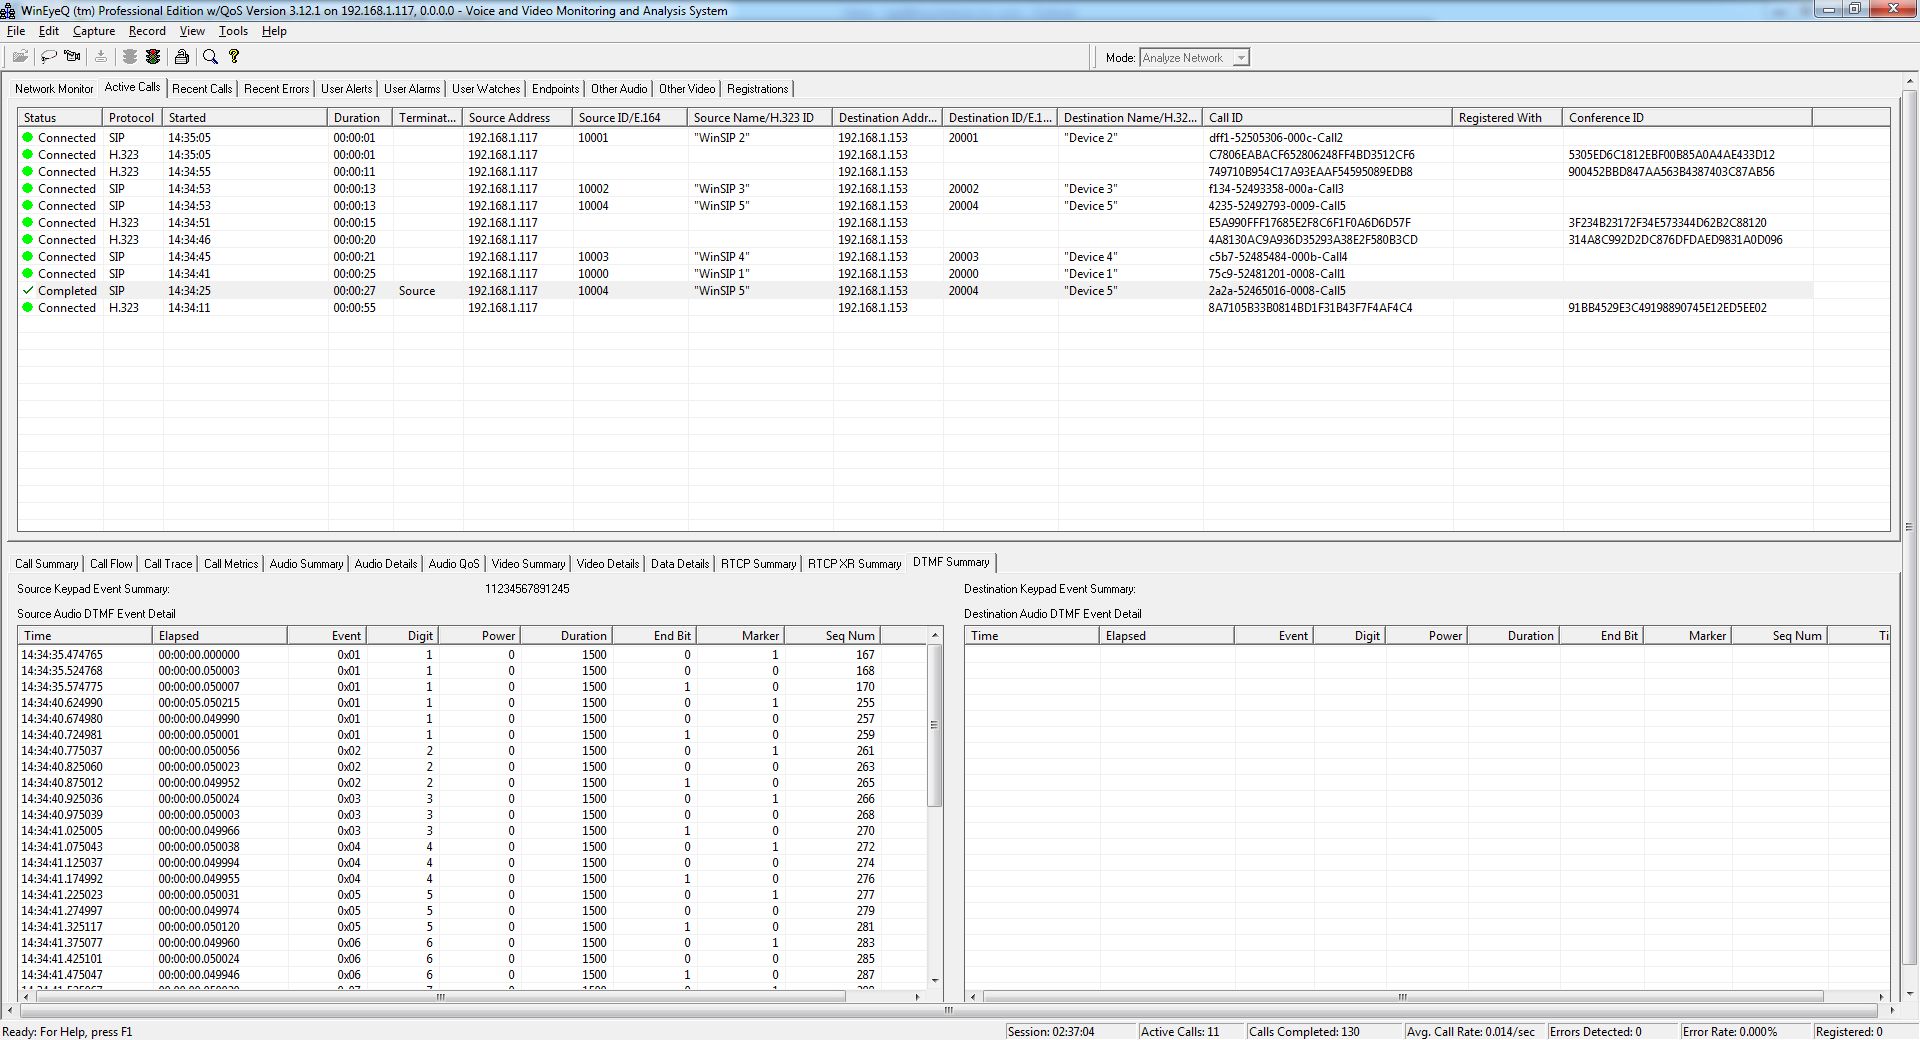This screenshot has height=1040, width=1920.
Task: Open the Call Summary tab
Action: pos(46,564)
